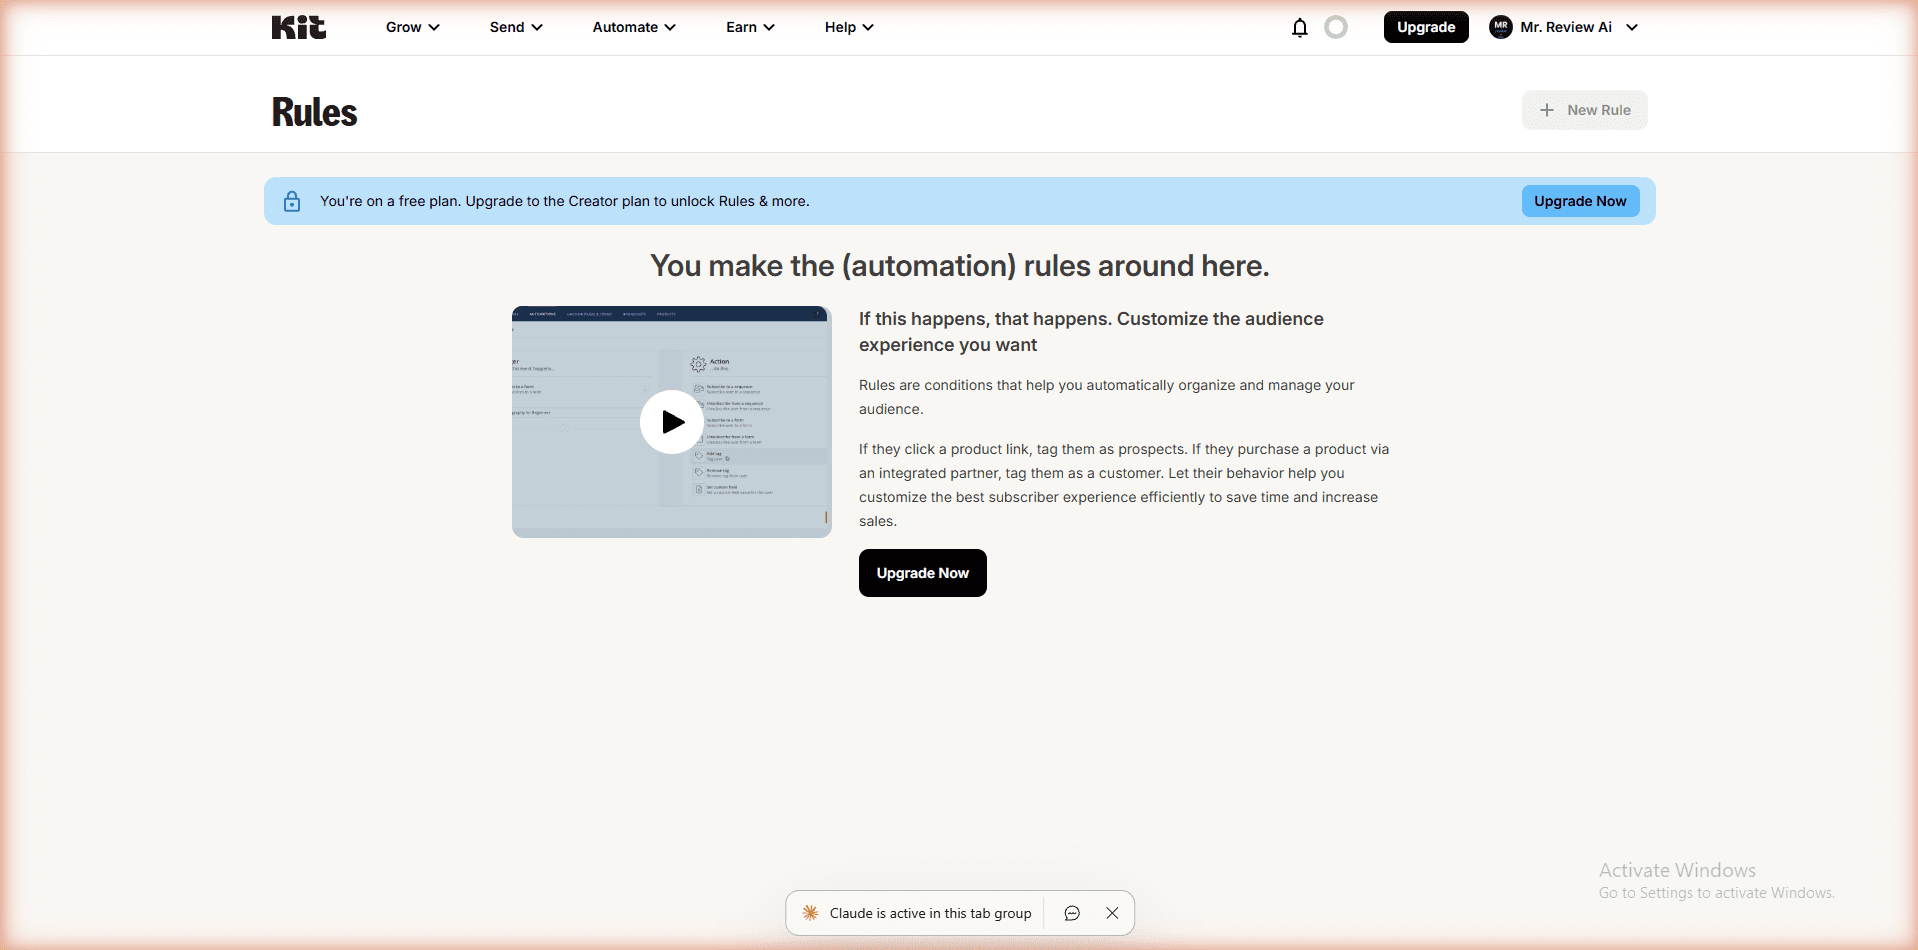Open the Automate menu
This screenshot has height=950, width=1918.
(x=634, y=27)
